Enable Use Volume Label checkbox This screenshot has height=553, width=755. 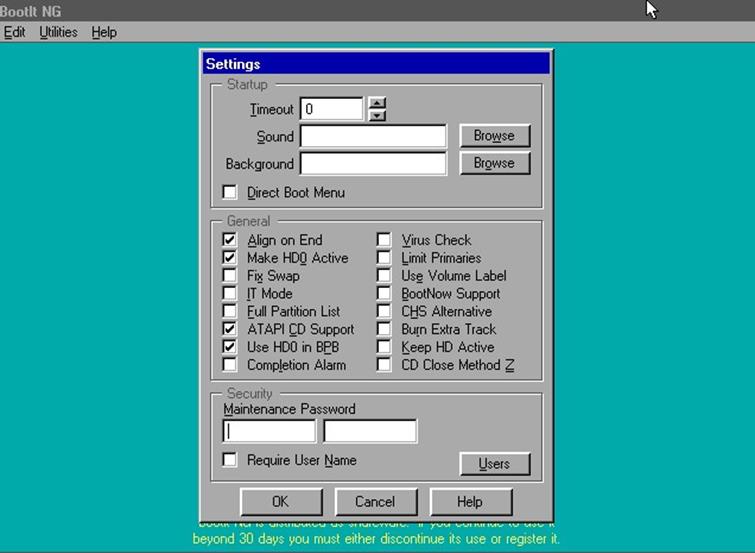point(384,275)
